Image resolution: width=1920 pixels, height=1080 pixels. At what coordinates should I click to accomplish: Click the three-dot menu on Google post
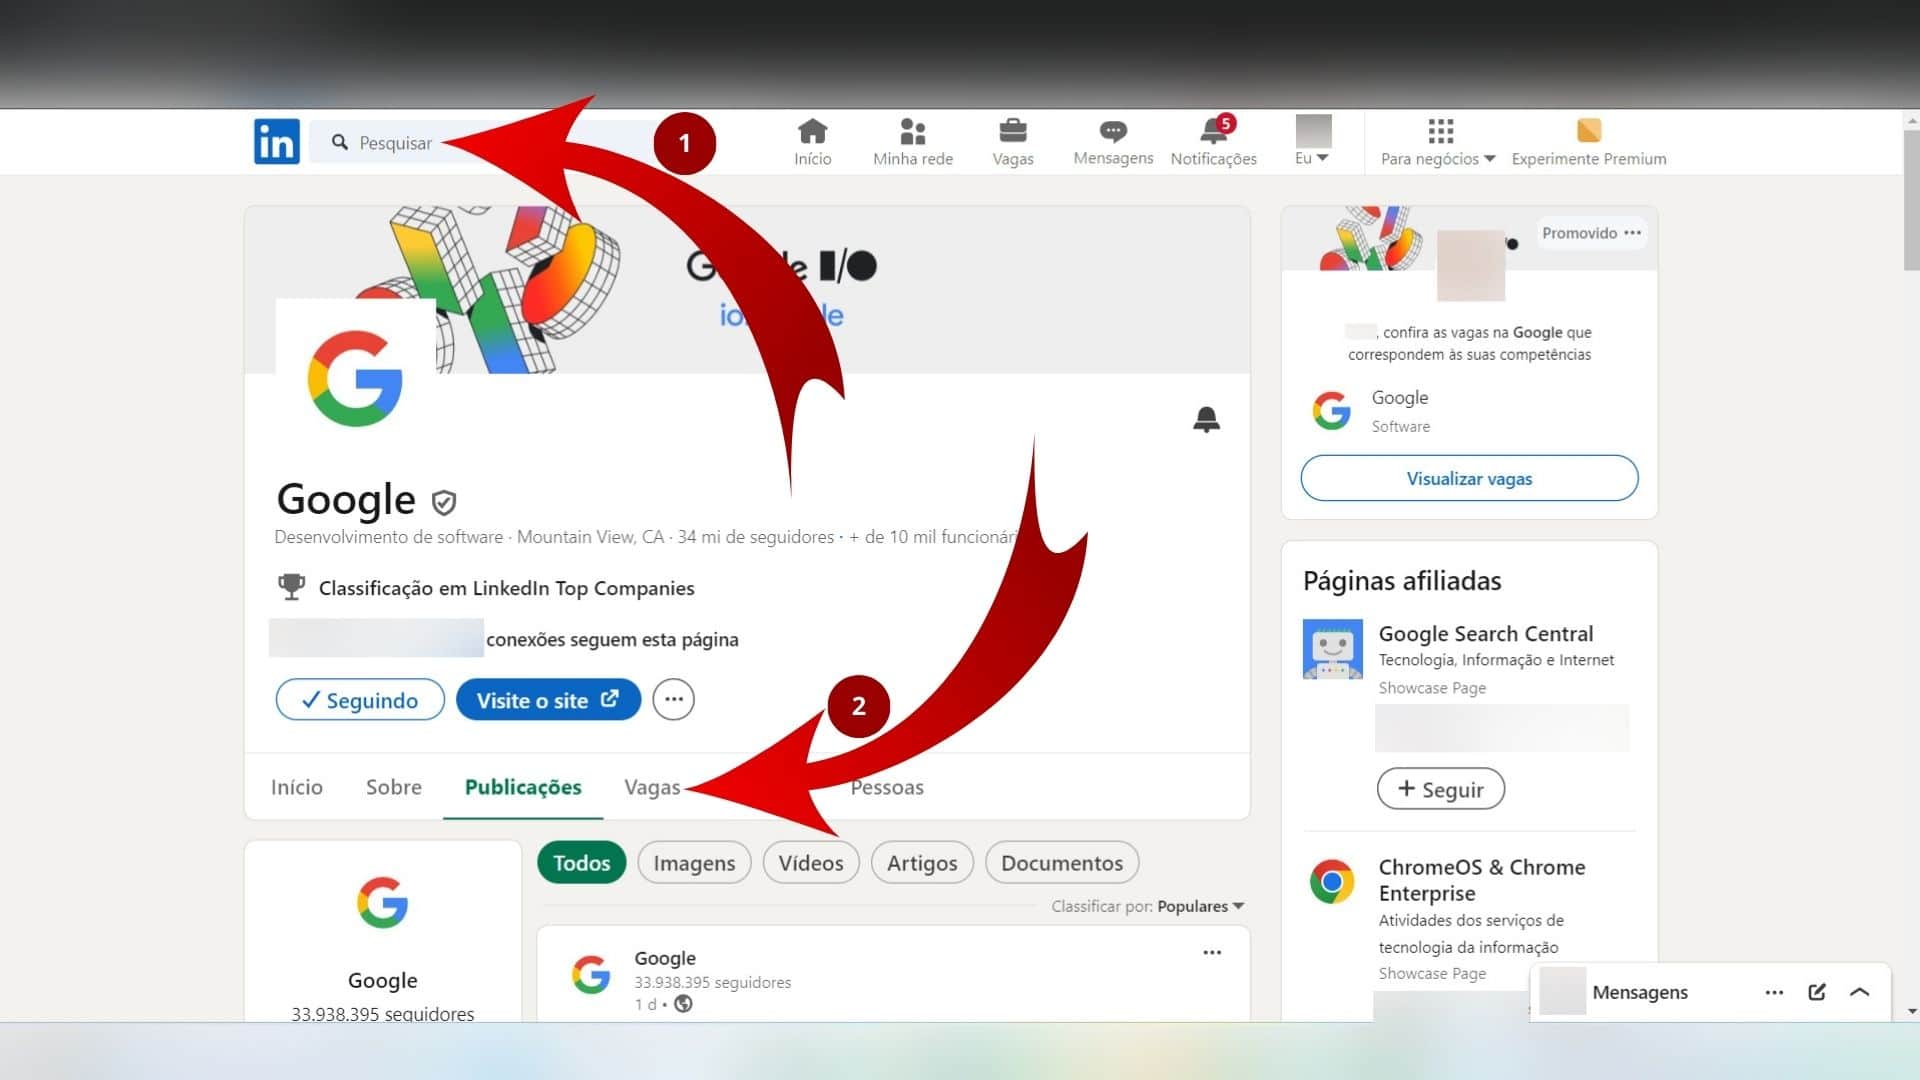(x=1212, y=952)
